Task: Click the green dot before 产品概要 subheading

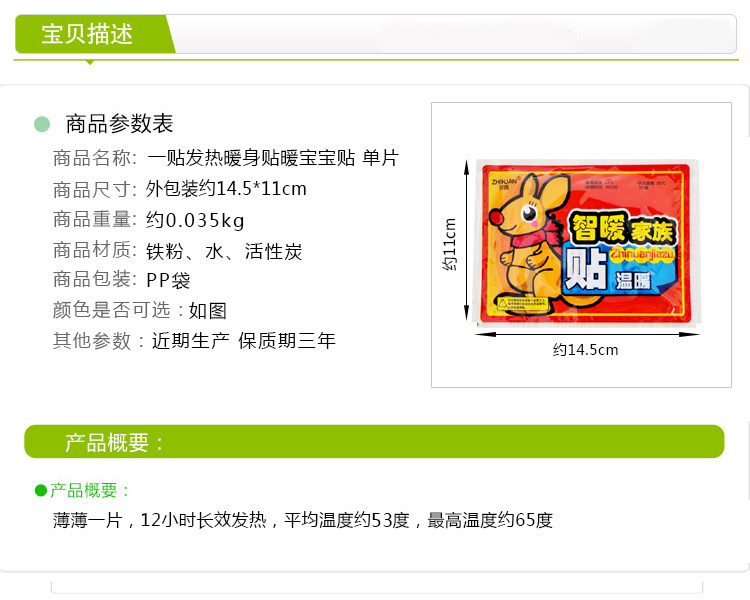Action: [x=41, y=490]
